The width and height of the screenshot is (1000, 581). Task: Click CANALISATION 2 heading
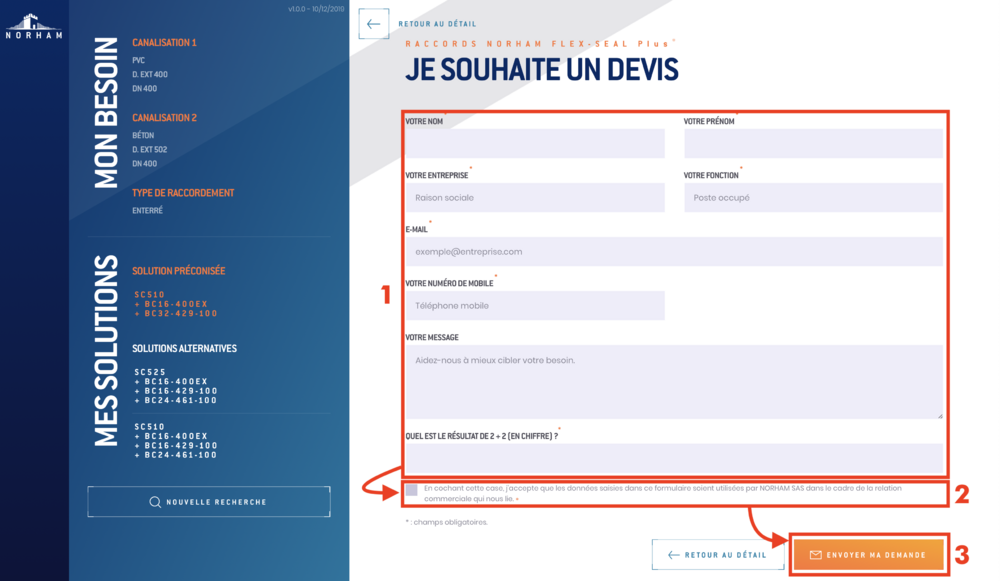[165, 118]
